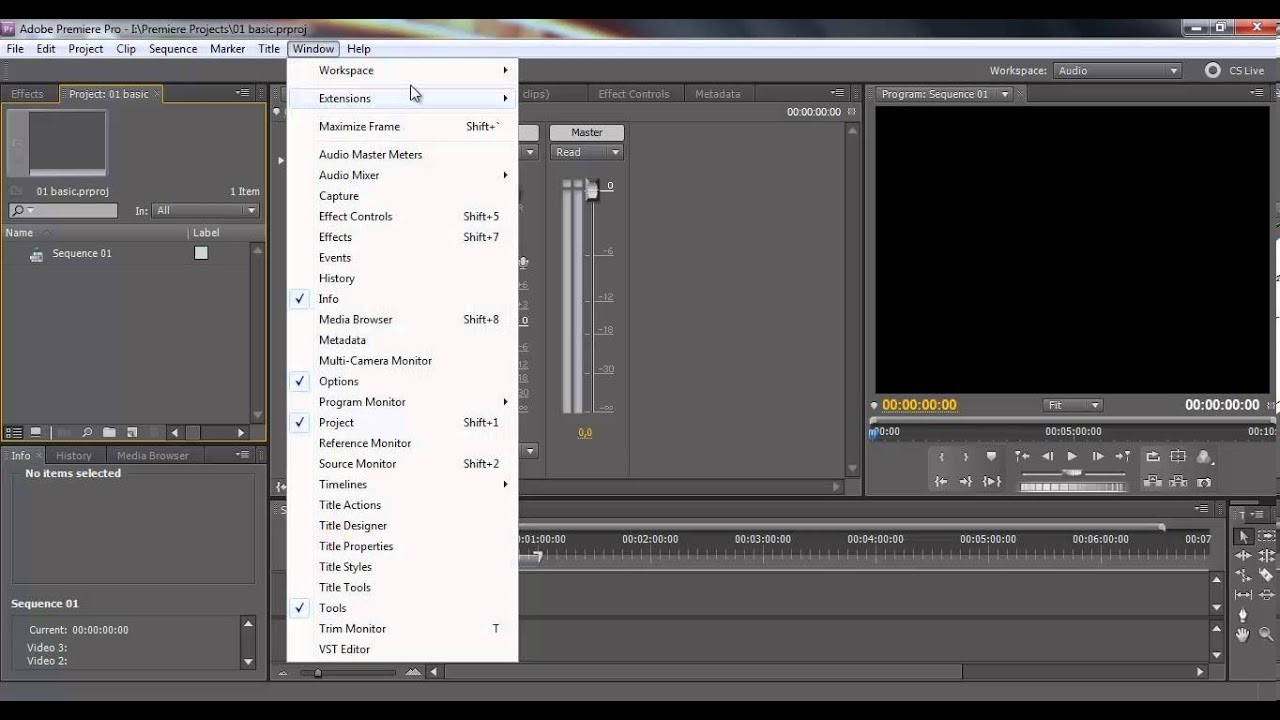
Task: Click the Export Frame camera icon
Action: click(x=1204, y=483)
